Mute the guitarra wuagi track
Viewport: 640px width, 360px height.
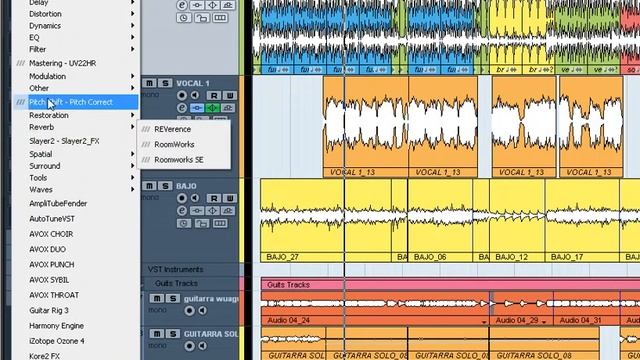(x=157, y=298)
